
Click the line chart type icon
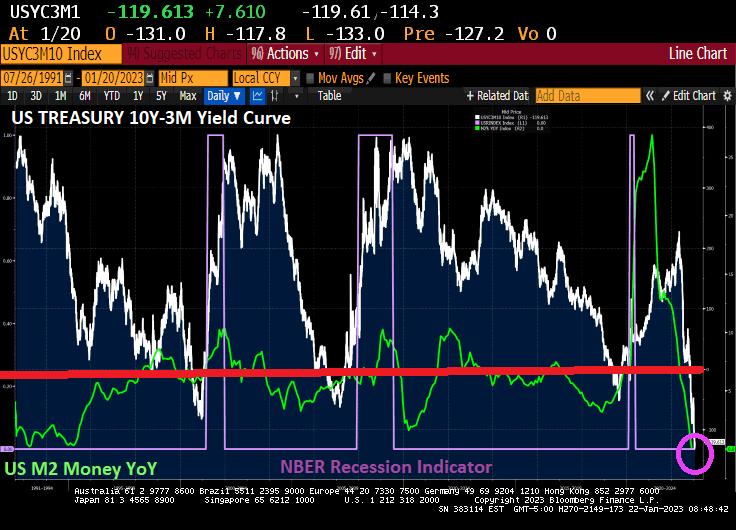[x=258, y=96]
